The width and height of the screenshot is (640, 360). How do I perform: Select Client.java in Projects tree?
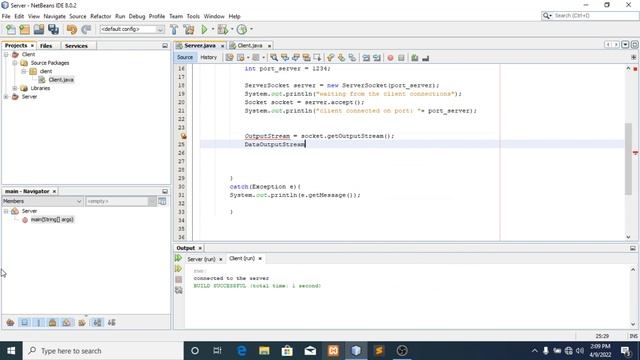coord(61,80)
